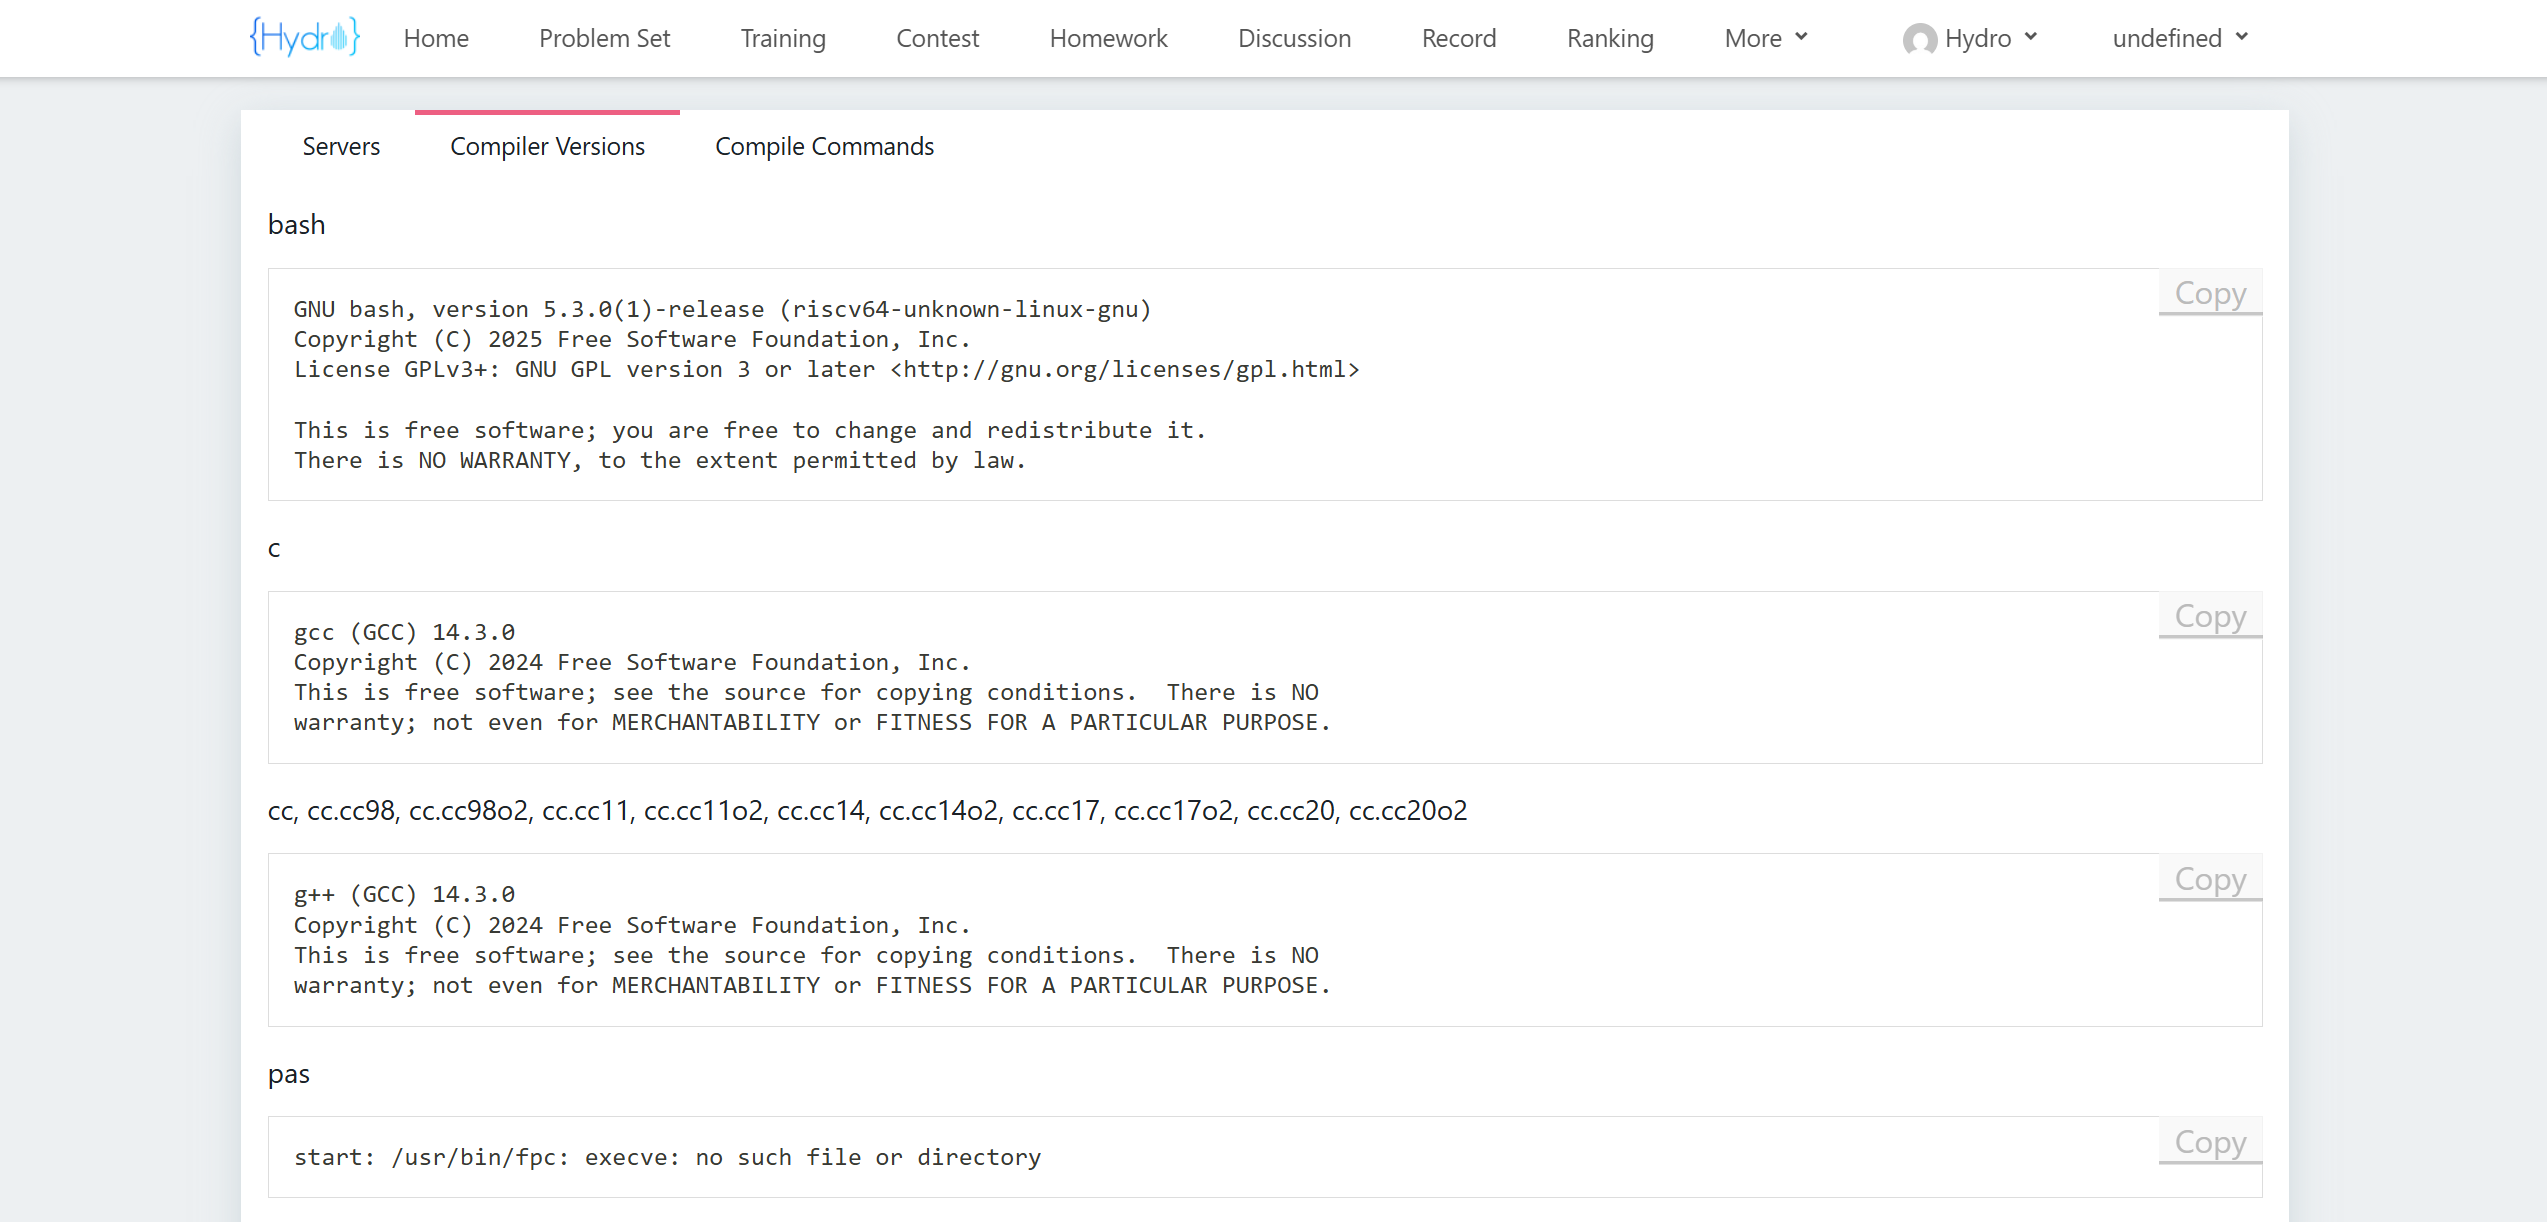Open Discussion page
The height and width of the screenshot is (1222, 2547).
tap(1294, 38)
